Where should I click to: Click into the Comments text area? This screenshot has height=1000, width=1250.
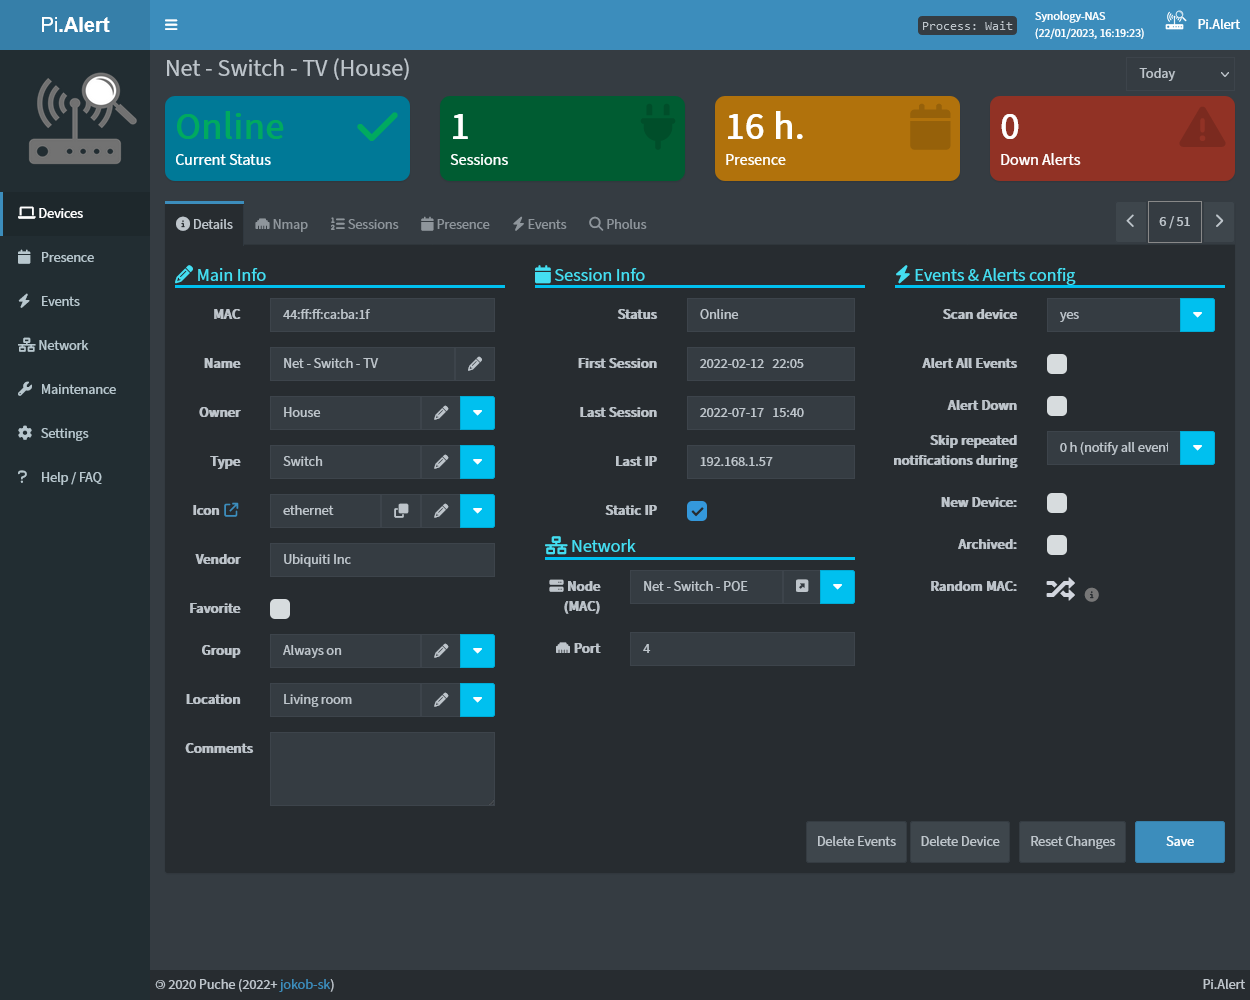(382, 769)
